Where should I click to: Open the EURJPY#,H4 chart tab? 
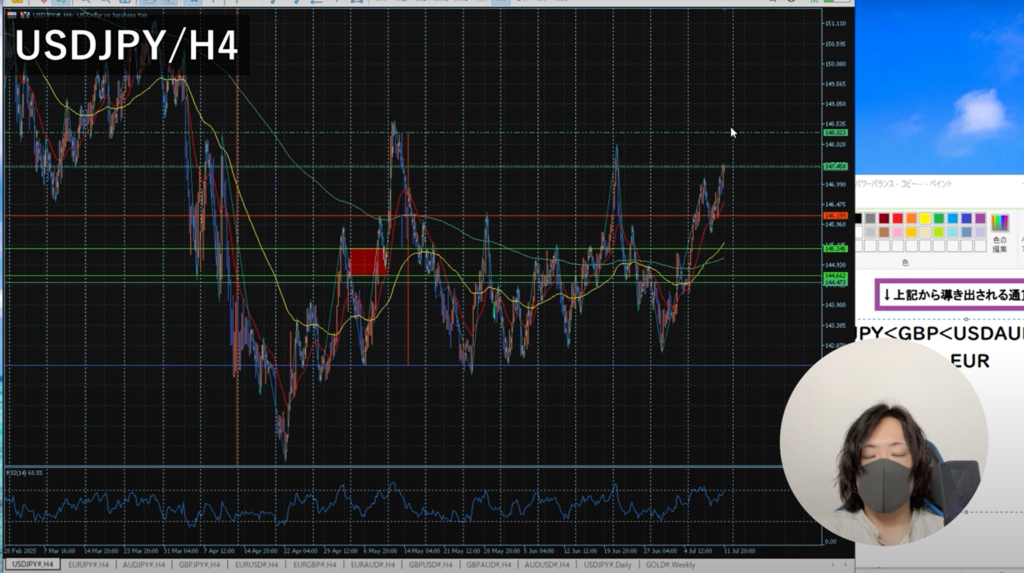point(88,565)
